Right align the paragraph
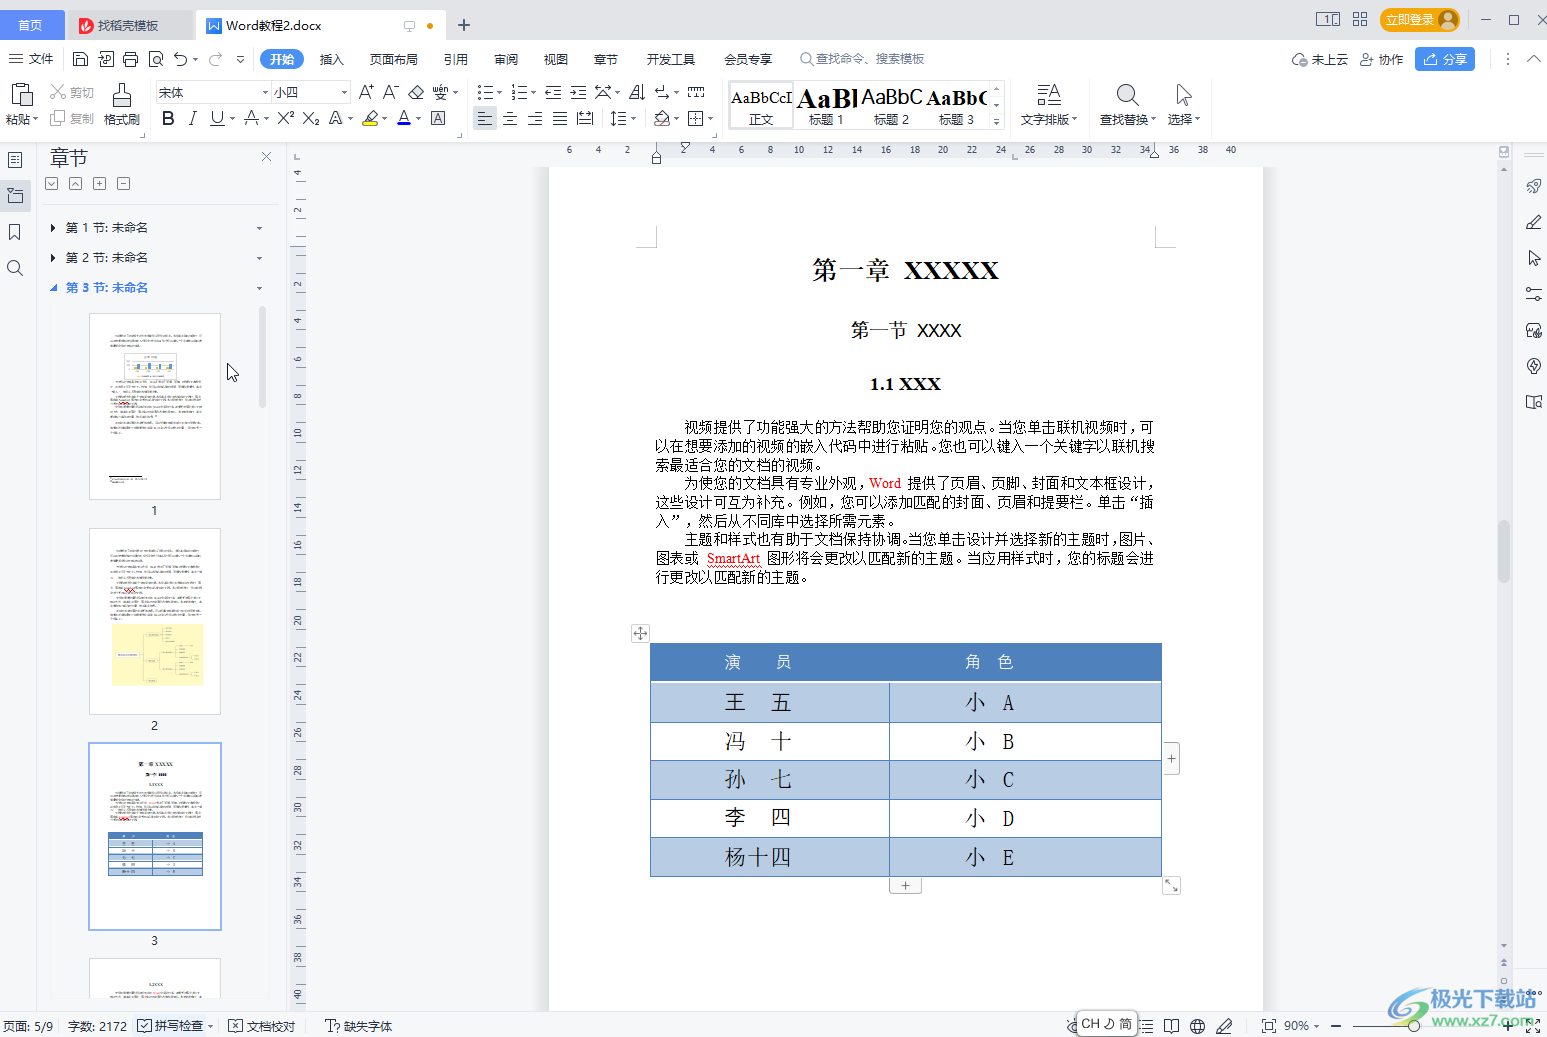 pyautogui.click(x=535, y=118)
